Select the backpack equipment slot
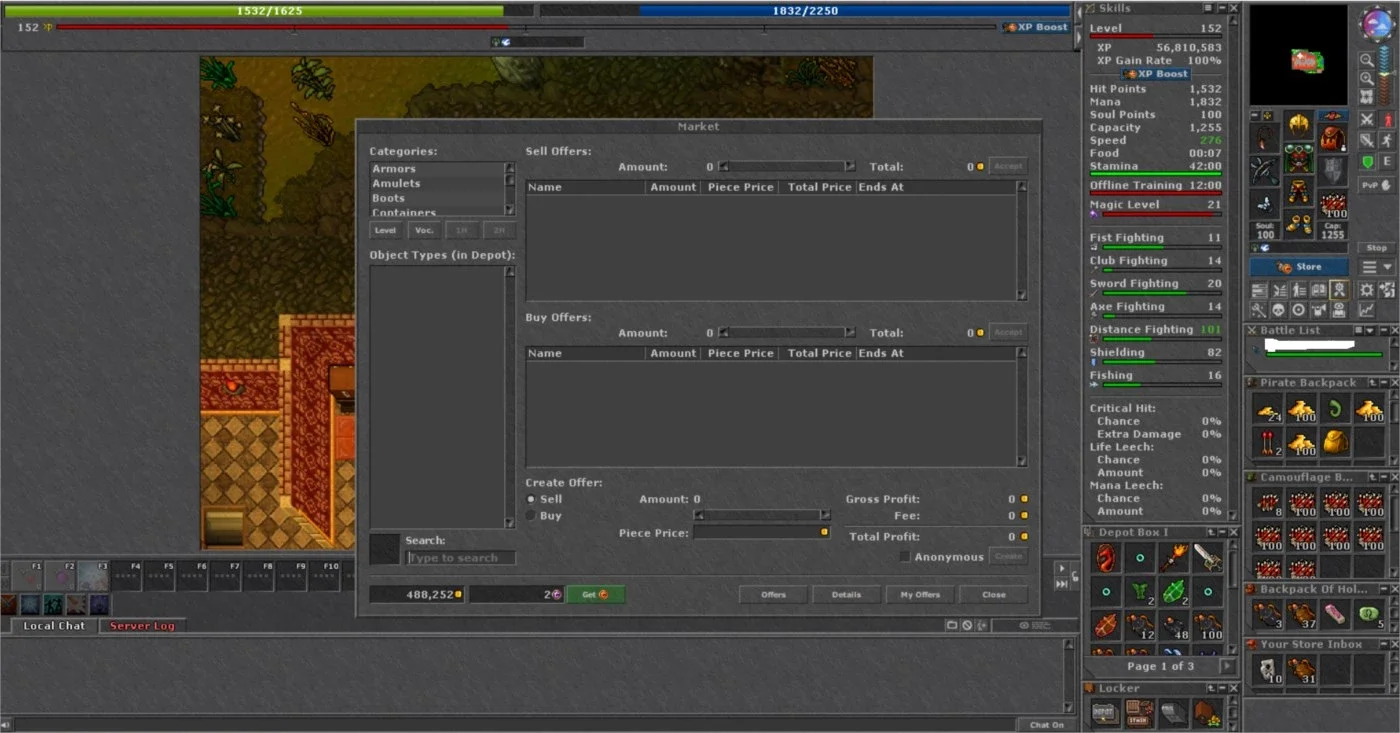This screenshot has width=1400, height=733. (x=1331, y=137)
